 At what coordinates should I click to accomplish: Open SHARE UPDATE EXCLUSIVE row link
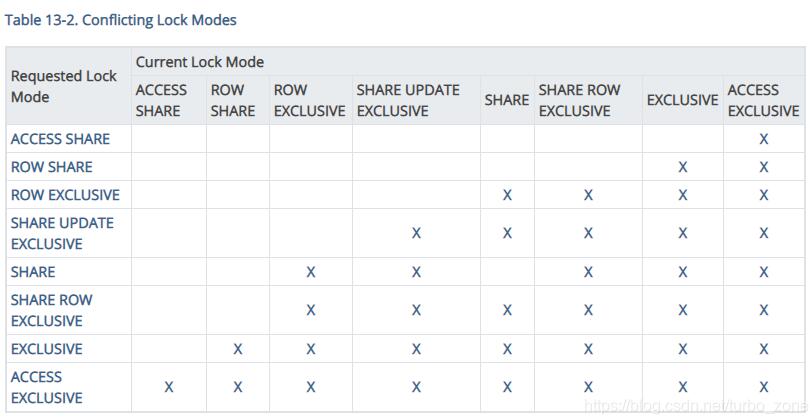(x=62, y=233)
